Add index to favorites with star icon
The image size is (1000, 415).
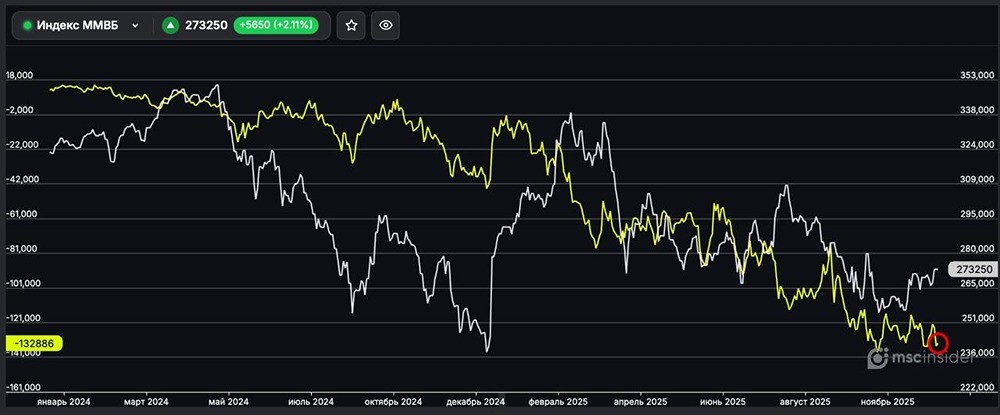point(351,25)
